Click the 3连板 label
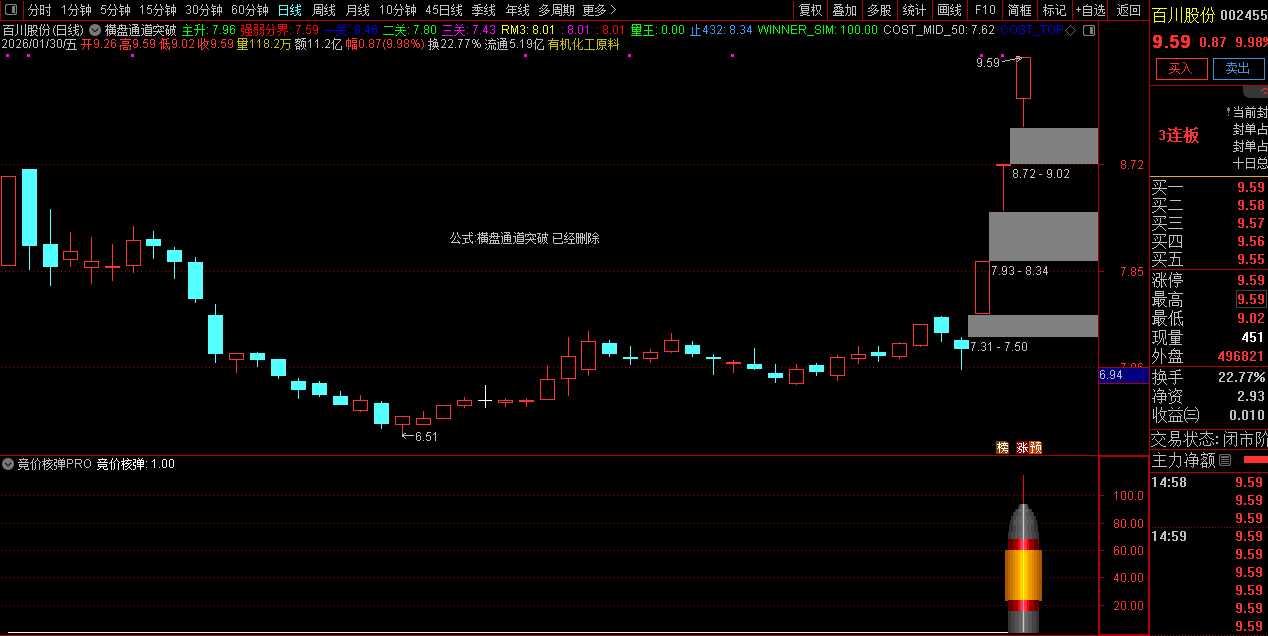Screen dimensions: 1268x636 click(1179, 135)
